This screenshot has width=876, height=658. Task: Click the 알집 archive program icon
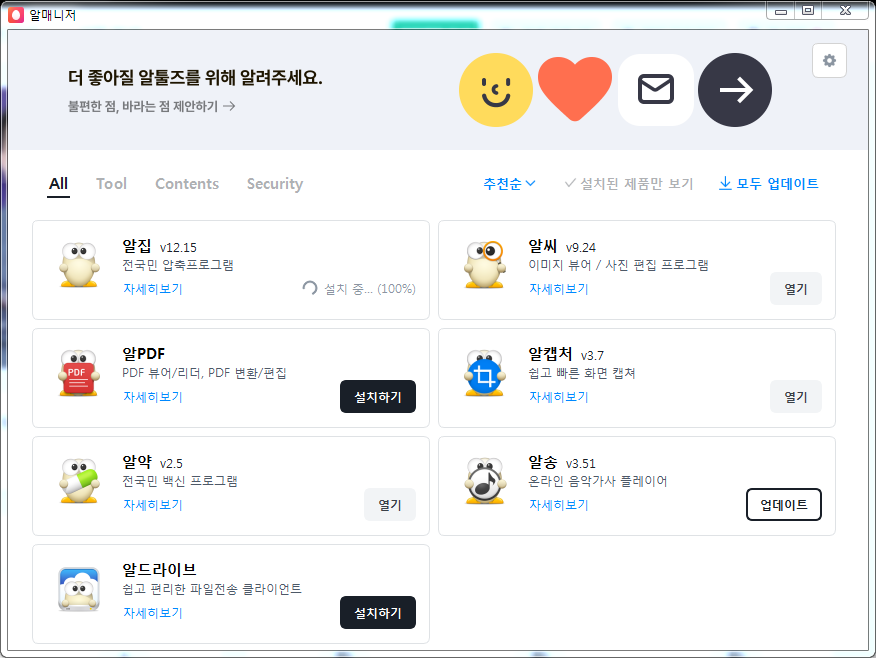point(79,264)
